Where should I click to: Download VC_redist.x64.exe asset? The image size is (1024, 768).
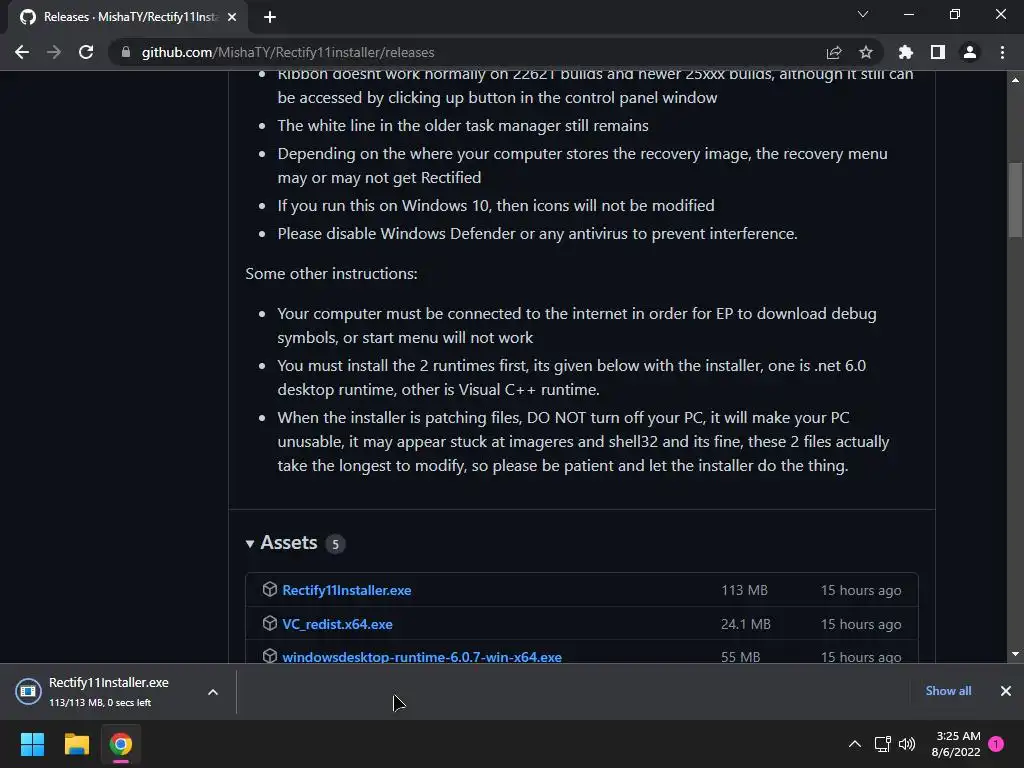point(337,624)
